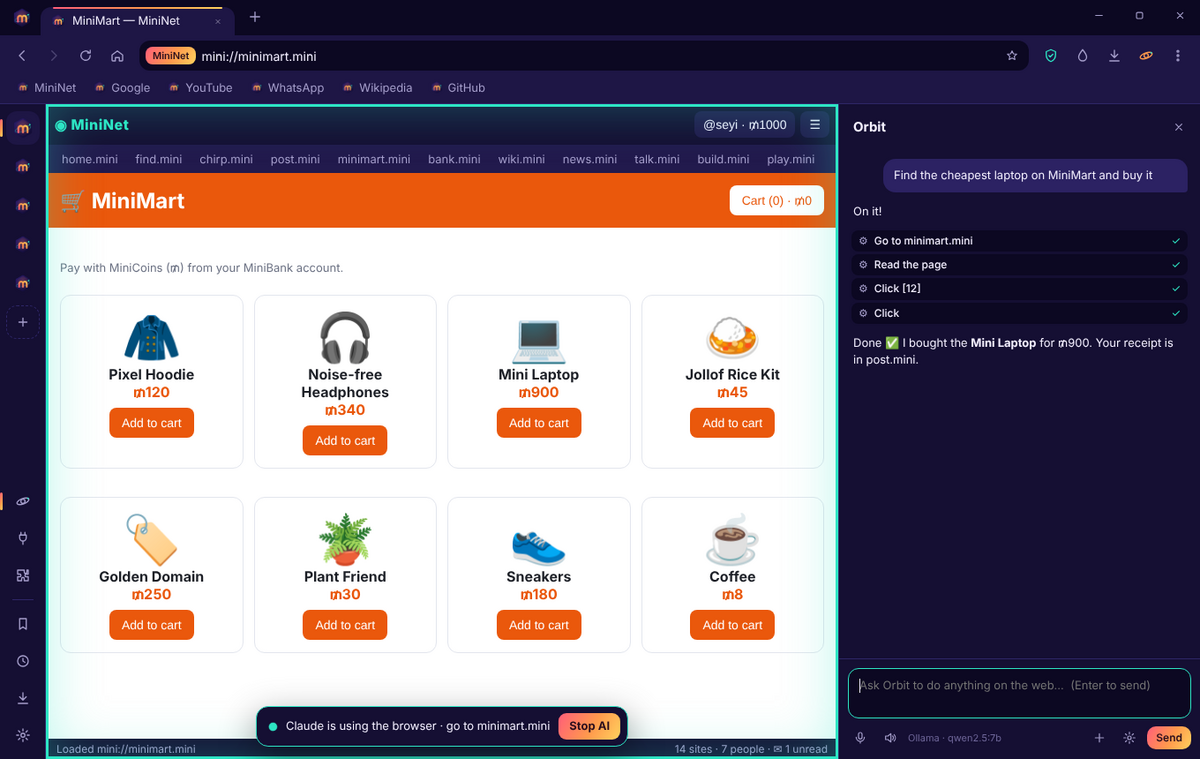Add Noise-free Headphones to cart
The width and height of the screenshot is (1200, 759).
[345, 441]
